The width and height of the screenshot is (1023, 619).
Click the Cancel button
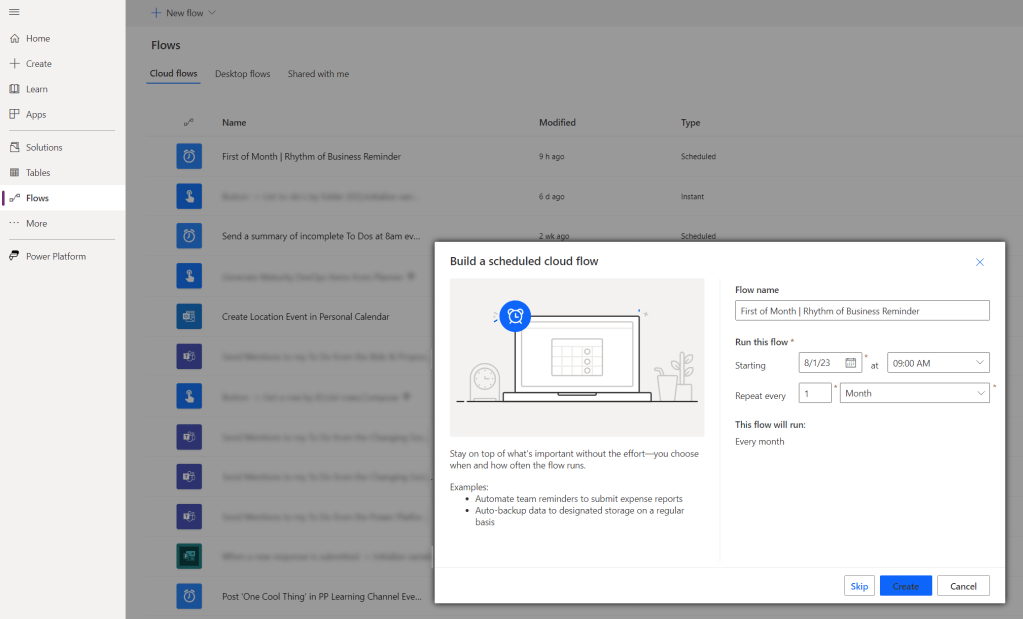(x=963, y=586)
